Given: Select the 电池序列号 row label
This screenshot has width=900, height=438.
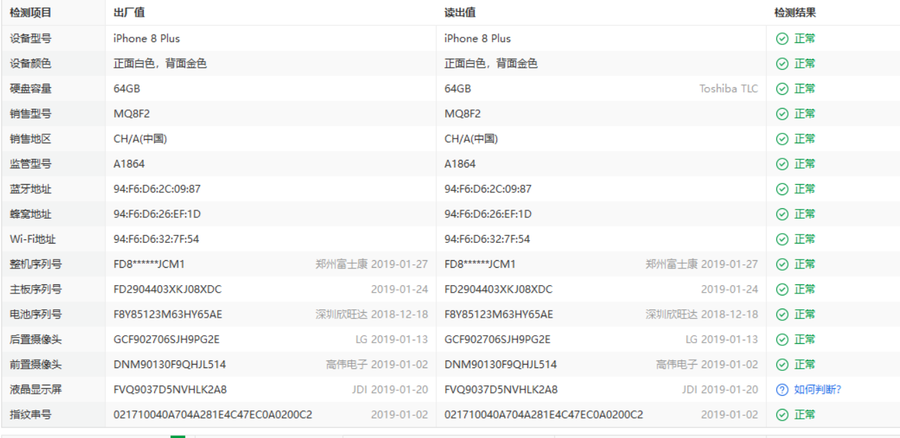Looking at the screenshot, I should click(36, 314).
